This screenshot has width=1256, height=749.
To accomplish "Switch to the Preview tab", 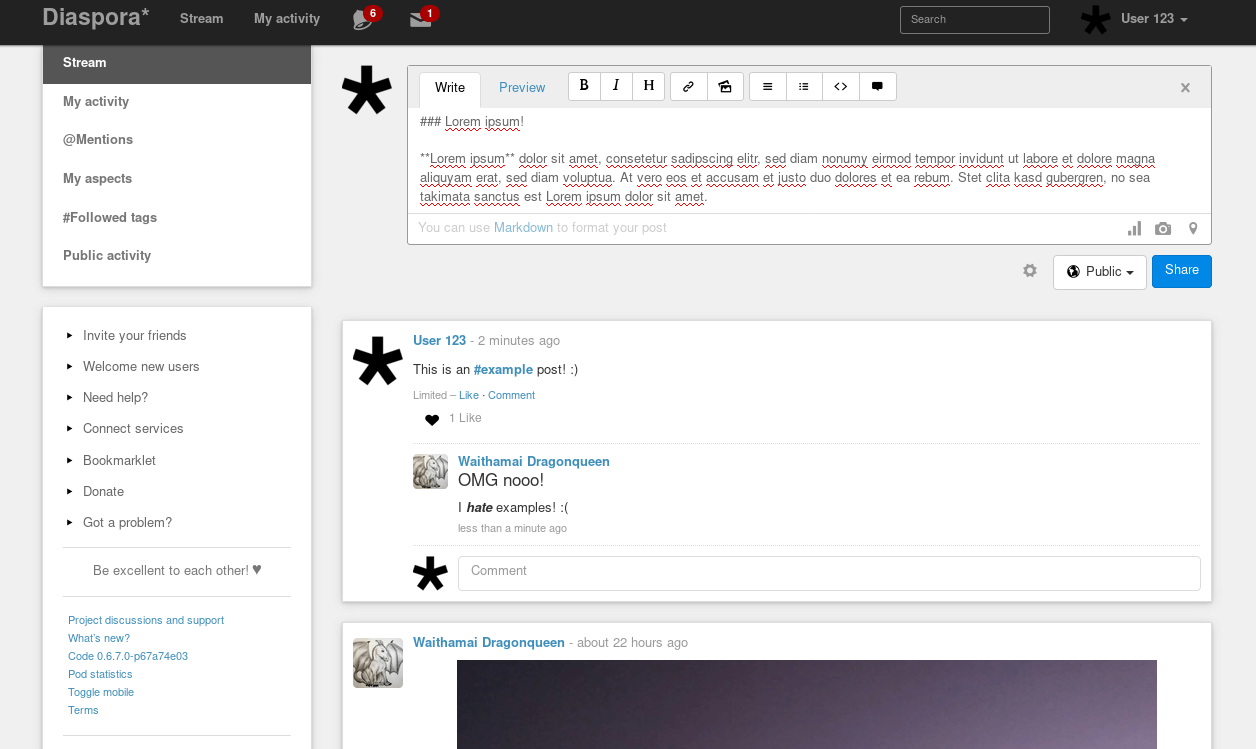I will 522,88.
